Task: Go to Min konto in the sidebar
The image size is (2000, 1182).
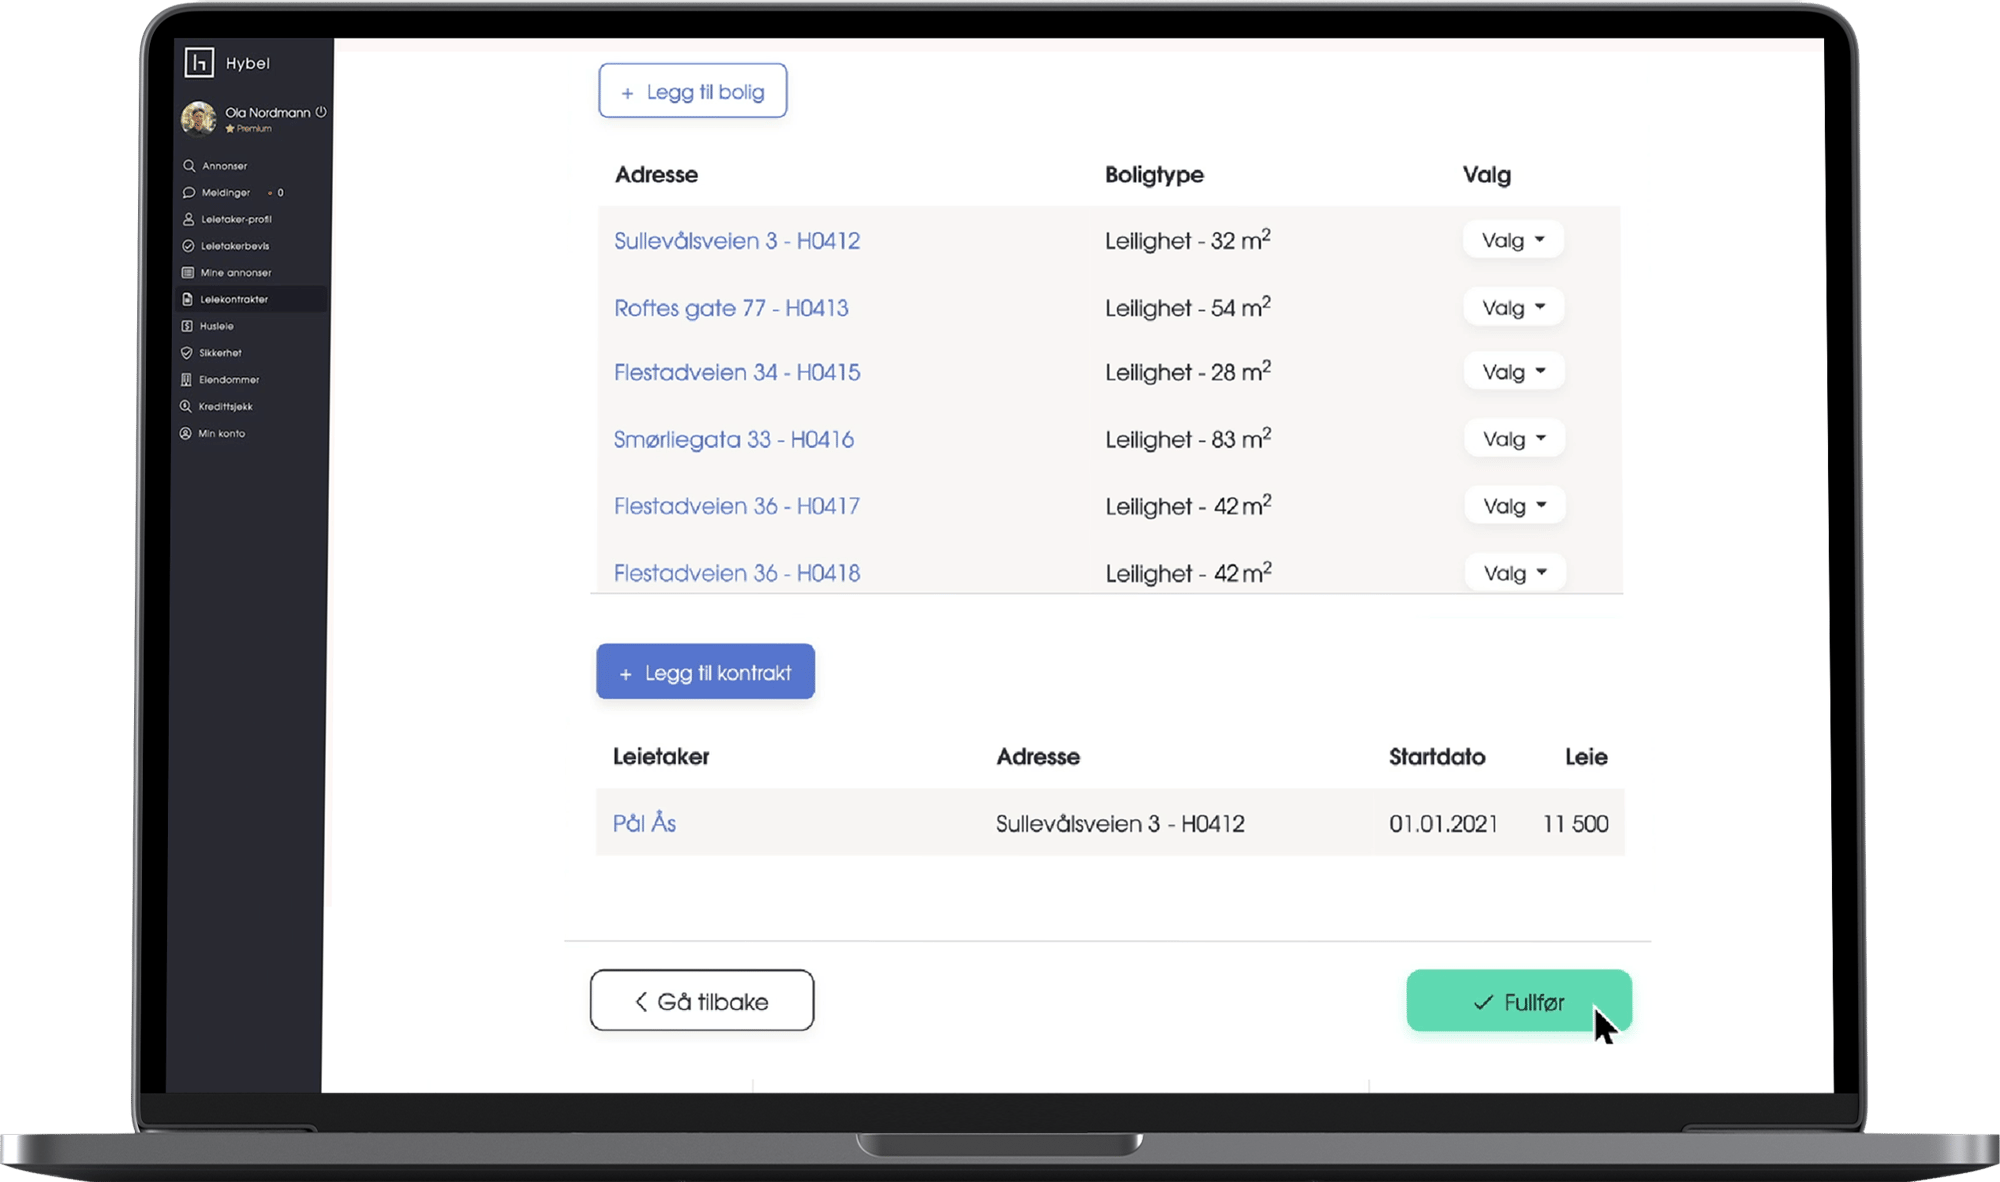Action: [221, 434]
